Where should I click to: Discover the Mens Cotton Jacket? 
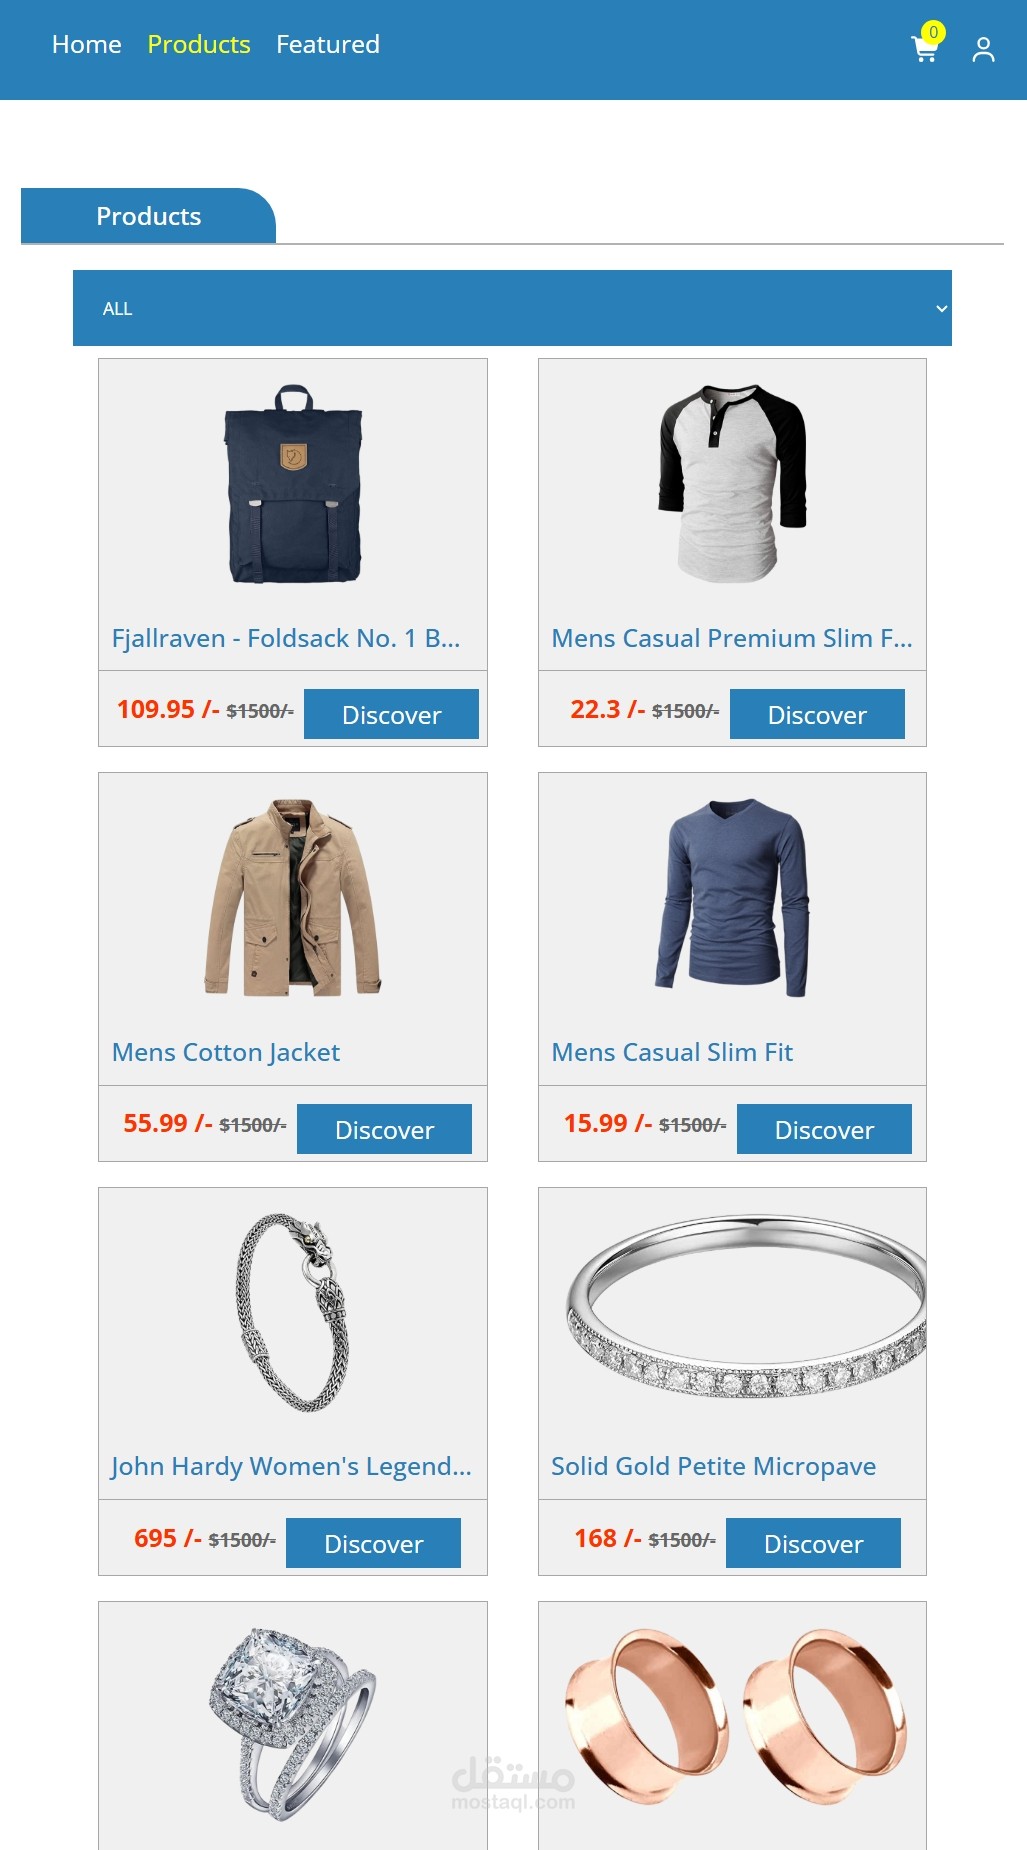(384, 1129)
